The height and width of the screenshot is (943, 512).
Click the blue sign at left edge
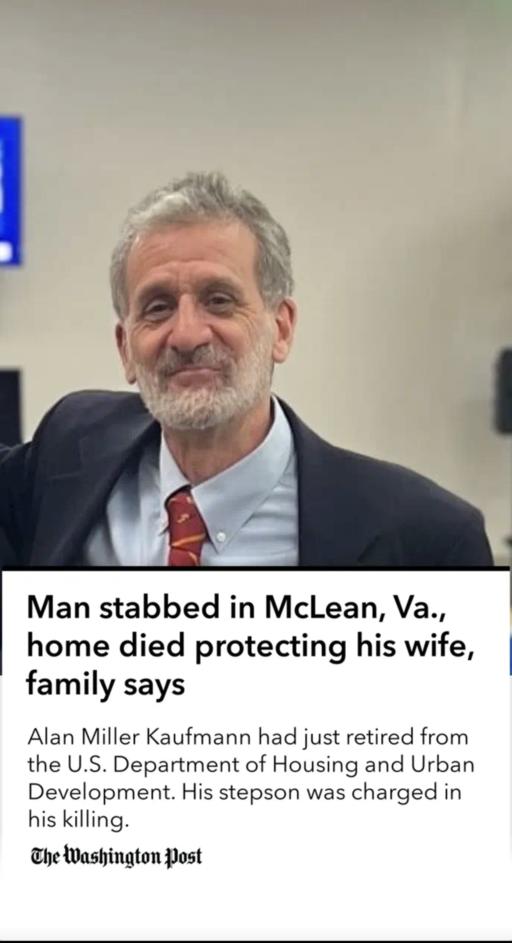(10, 190)
